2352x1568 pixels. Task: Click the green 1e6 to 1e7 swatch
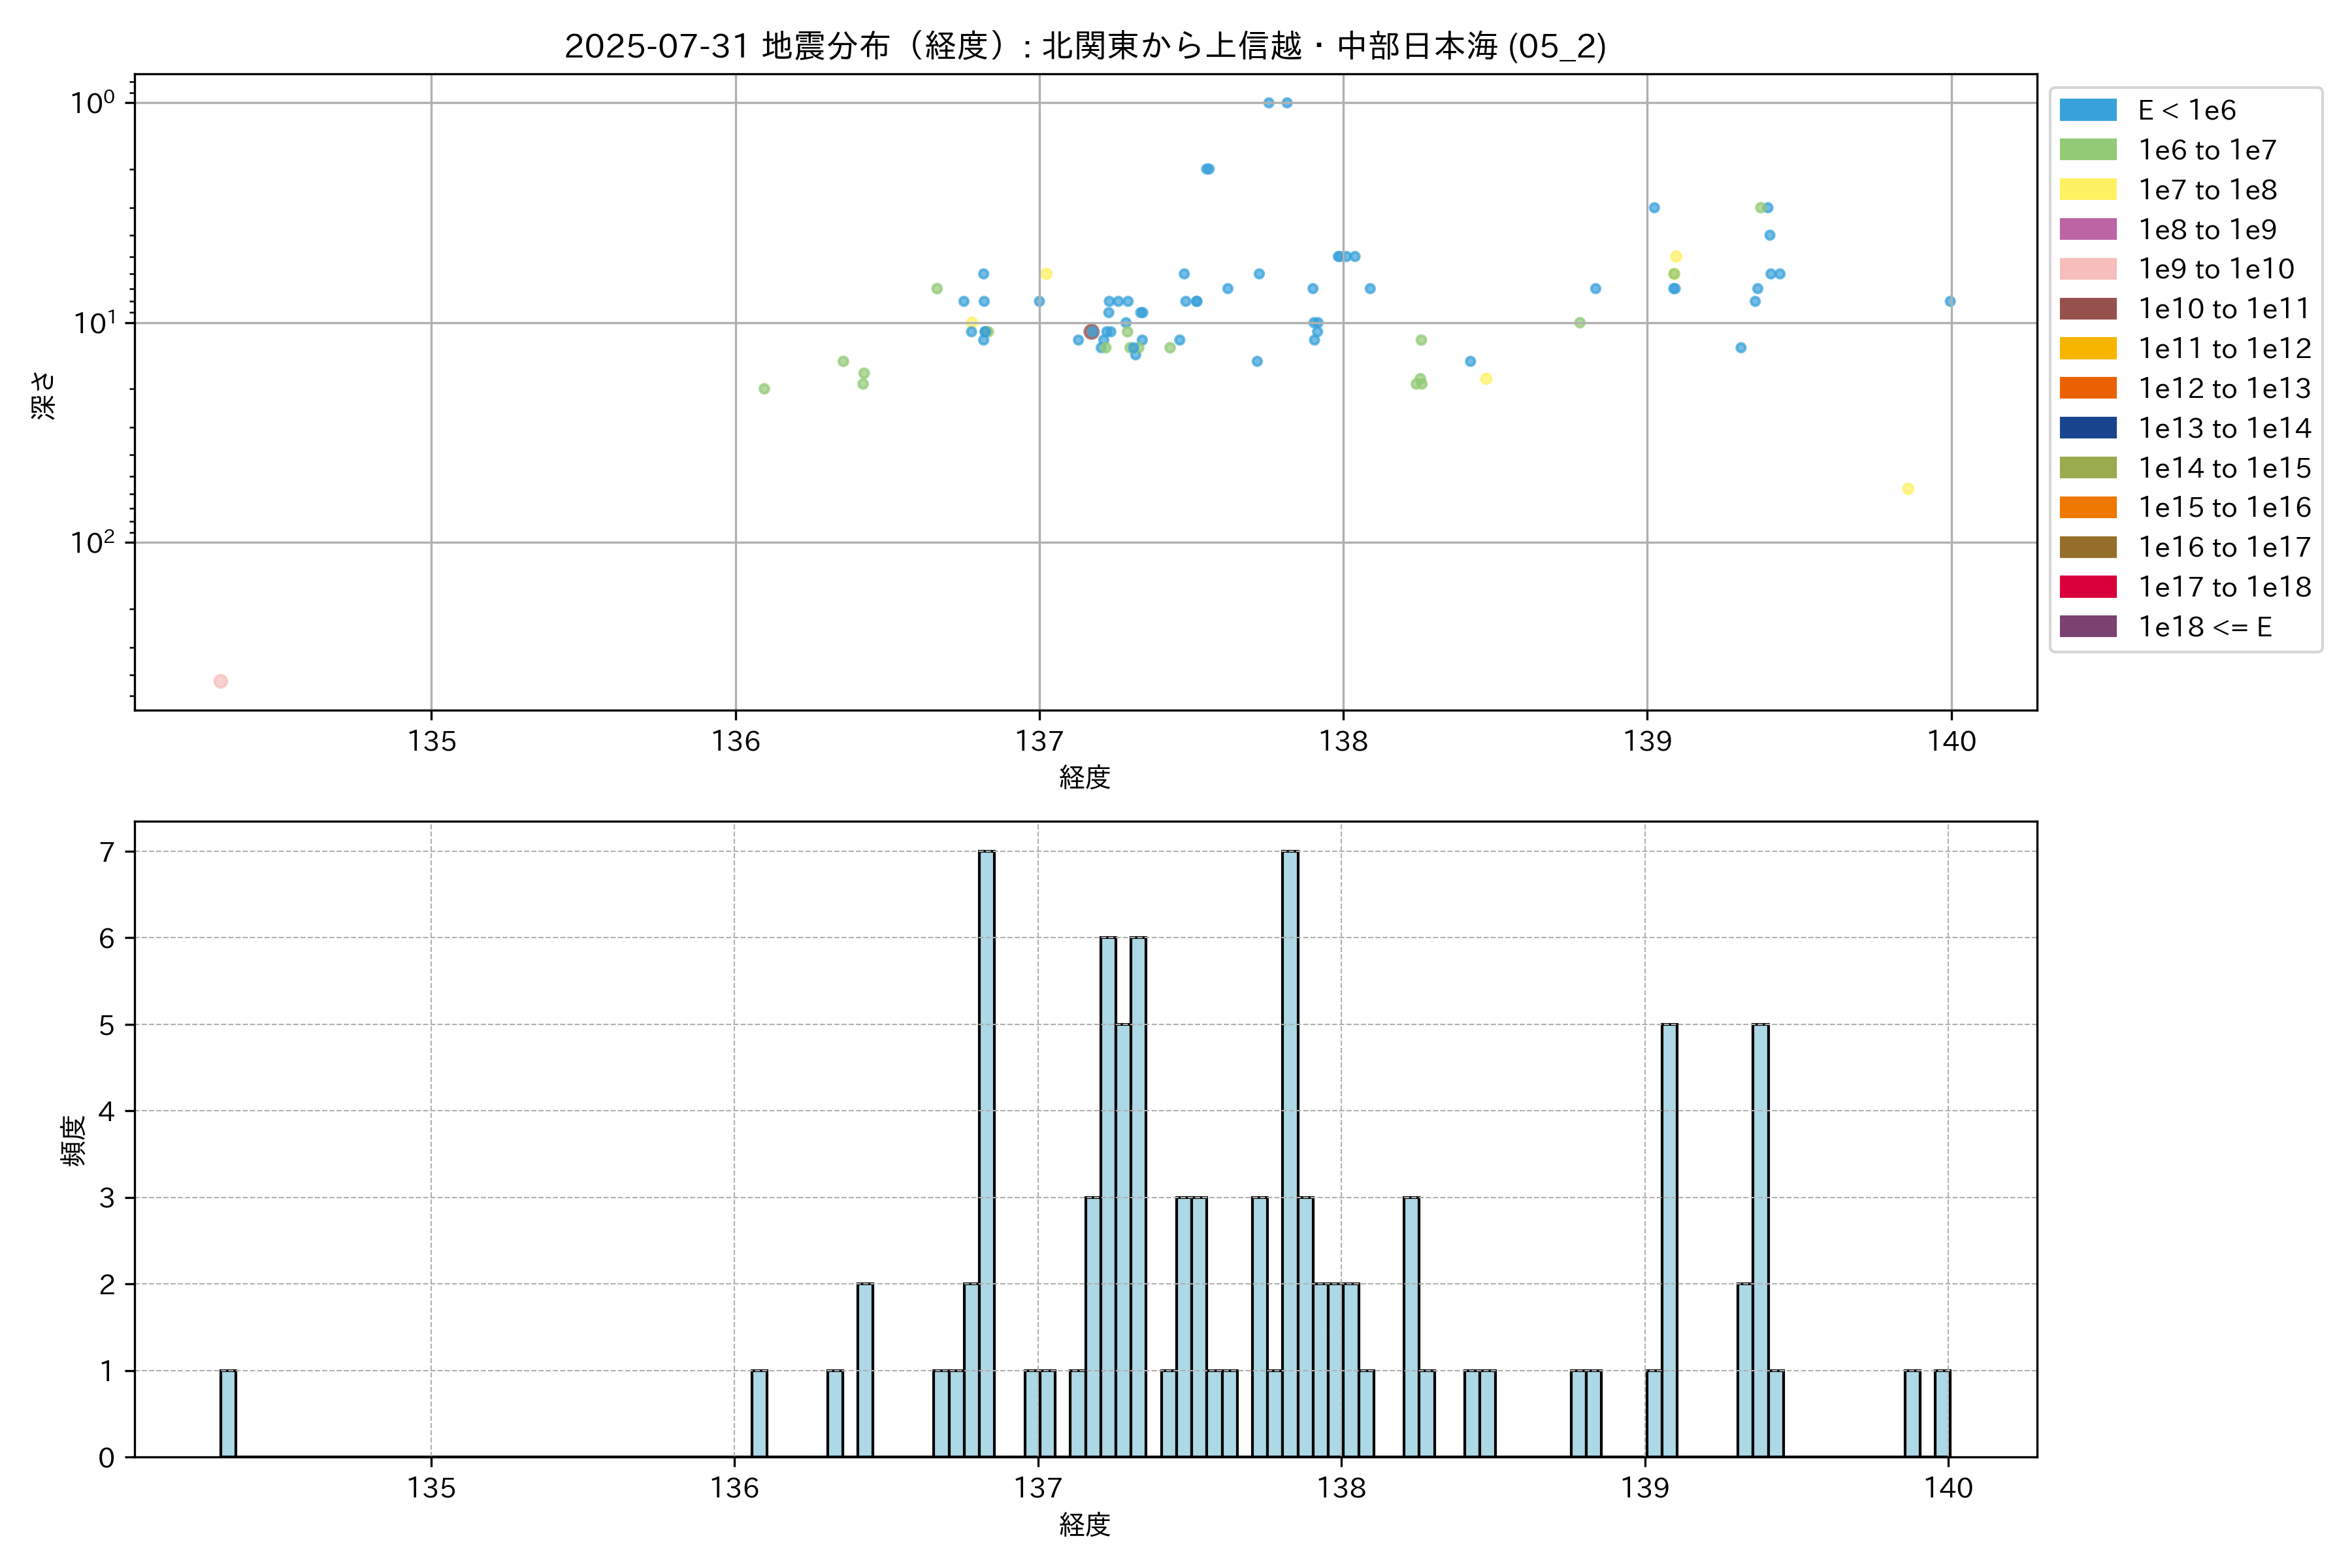2087,150
